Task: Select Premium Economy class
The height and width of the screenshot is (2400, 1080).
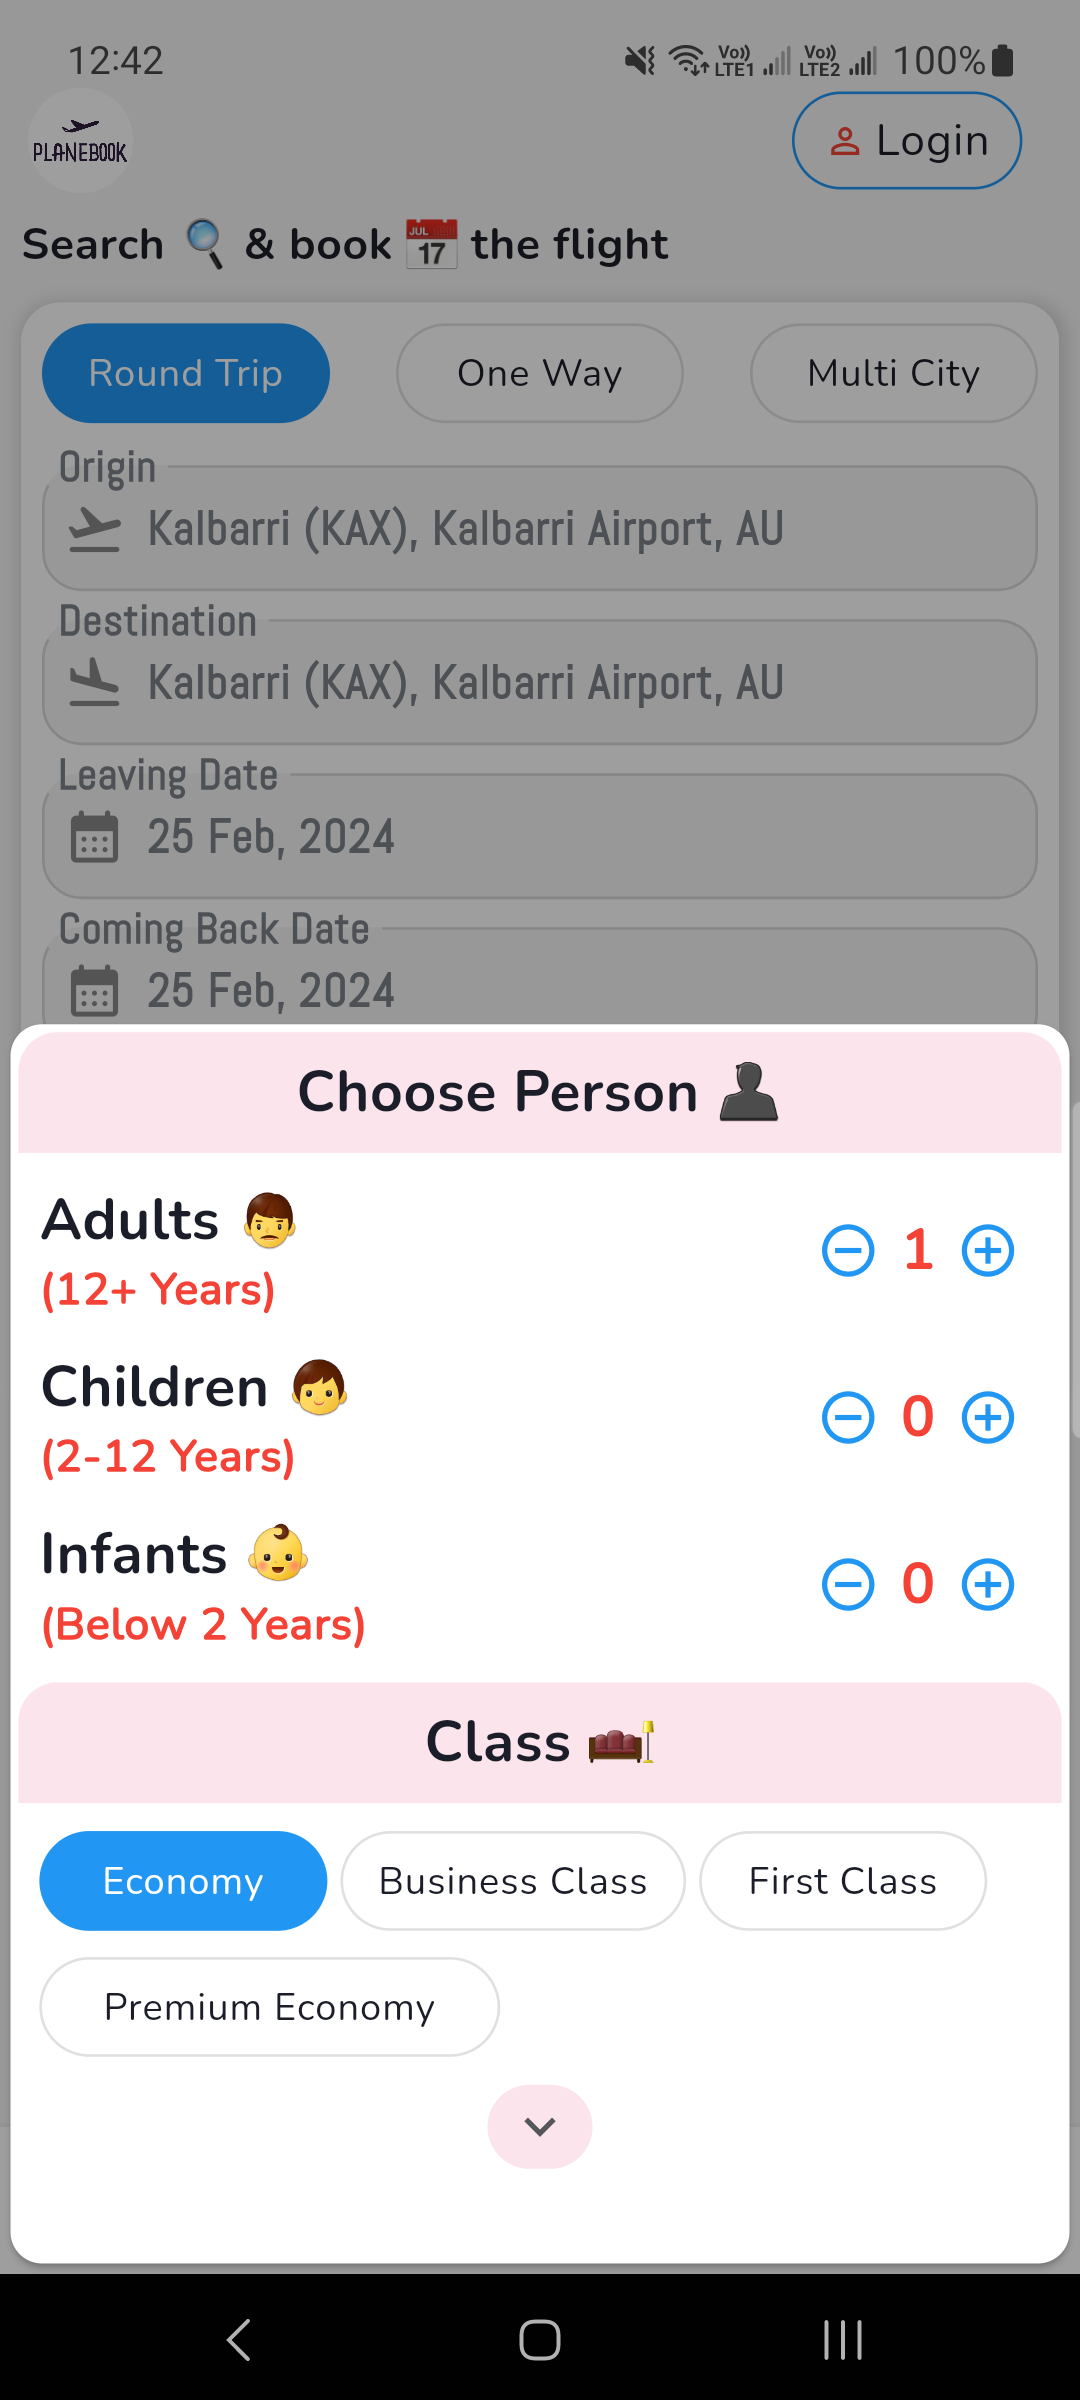Action: click(269, 2007)
